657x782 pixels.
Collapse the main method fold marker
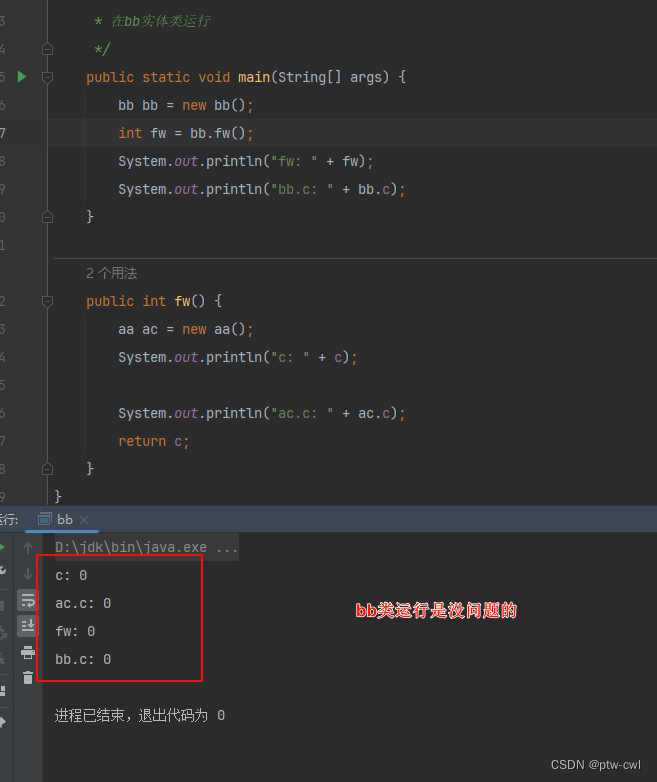[47, 77]
